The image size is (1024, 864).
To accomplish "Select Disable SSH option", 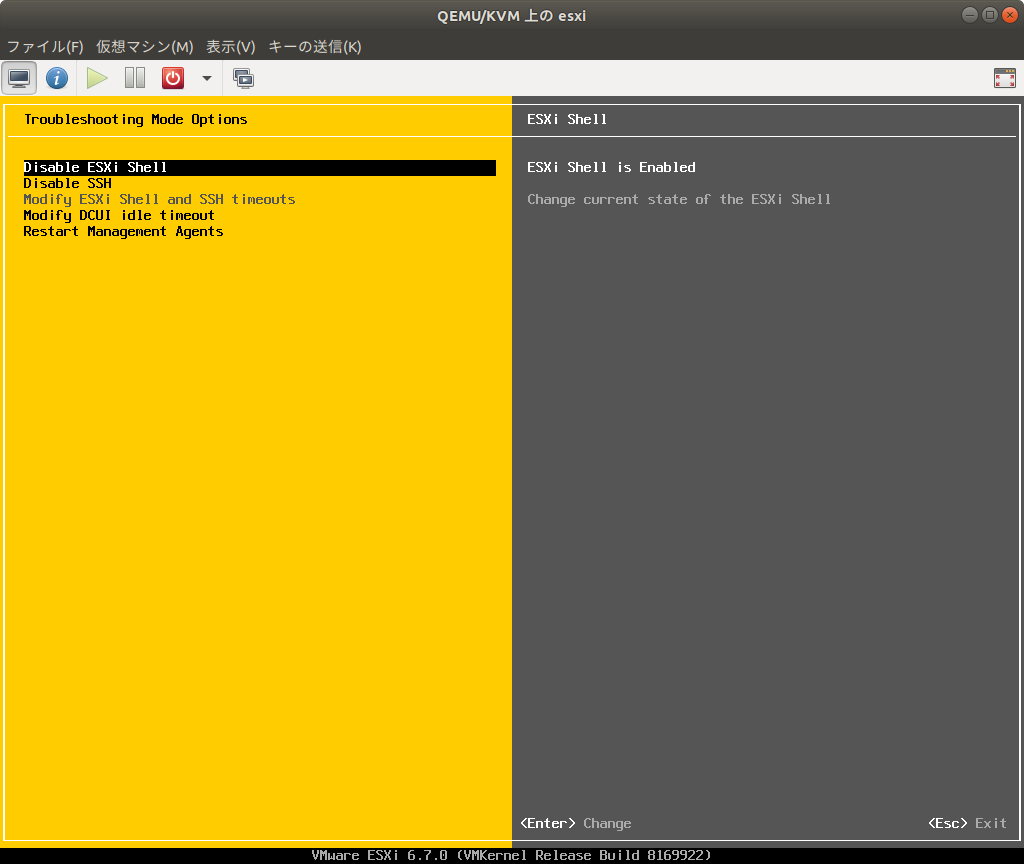I will [67, 184].
